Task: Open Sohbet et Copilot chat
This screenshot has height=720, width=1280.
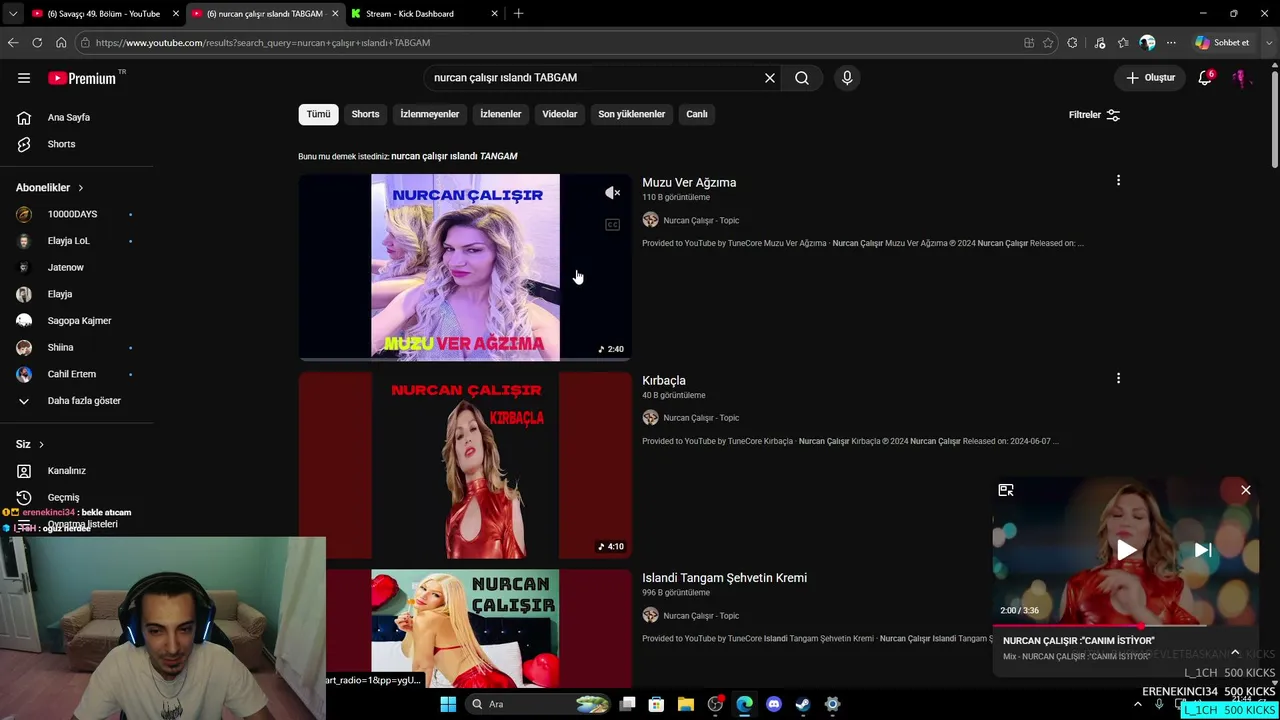Action: point(1222,43)
